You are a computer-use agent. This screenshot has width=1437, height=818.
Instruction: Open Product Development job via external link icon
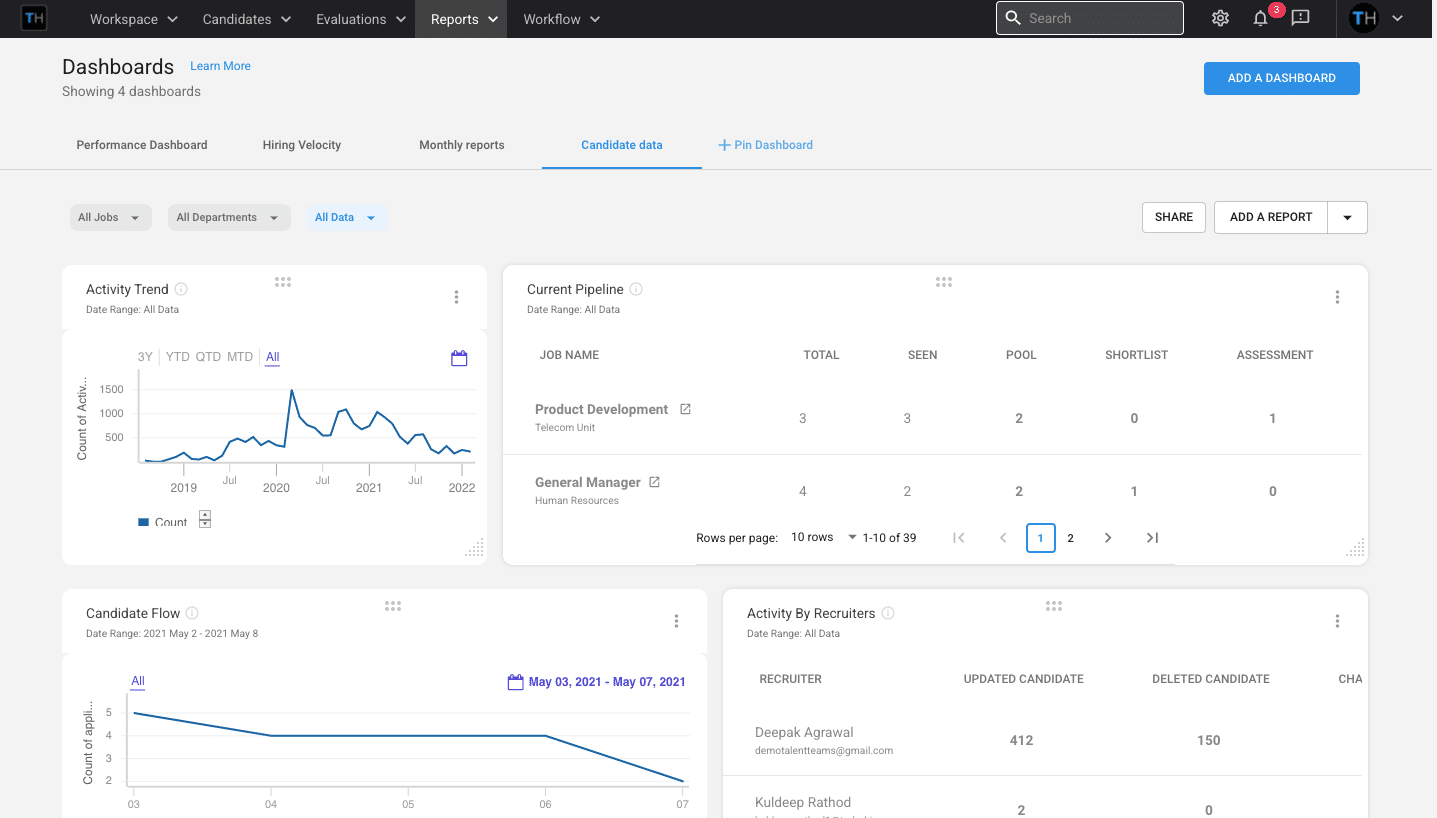click(x=684, y=408)
